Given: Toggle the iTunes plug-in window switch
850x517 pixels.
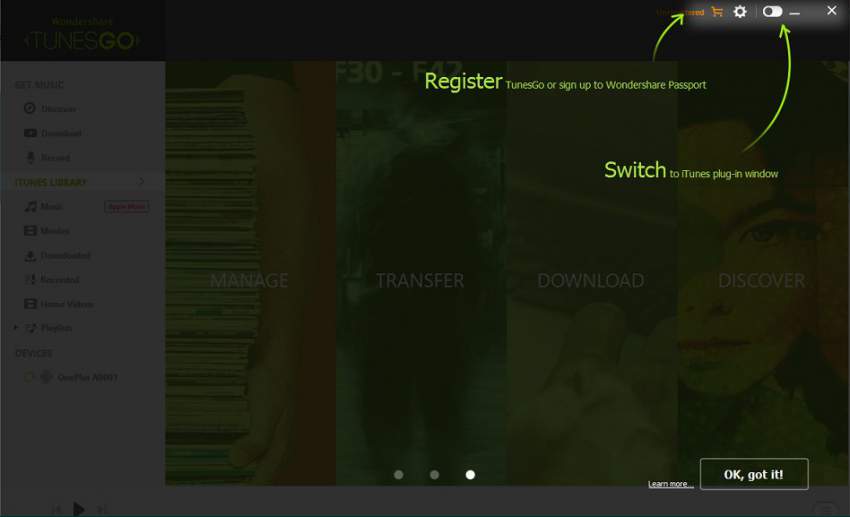Looking at the screenshot, I should tap(772, 11).
